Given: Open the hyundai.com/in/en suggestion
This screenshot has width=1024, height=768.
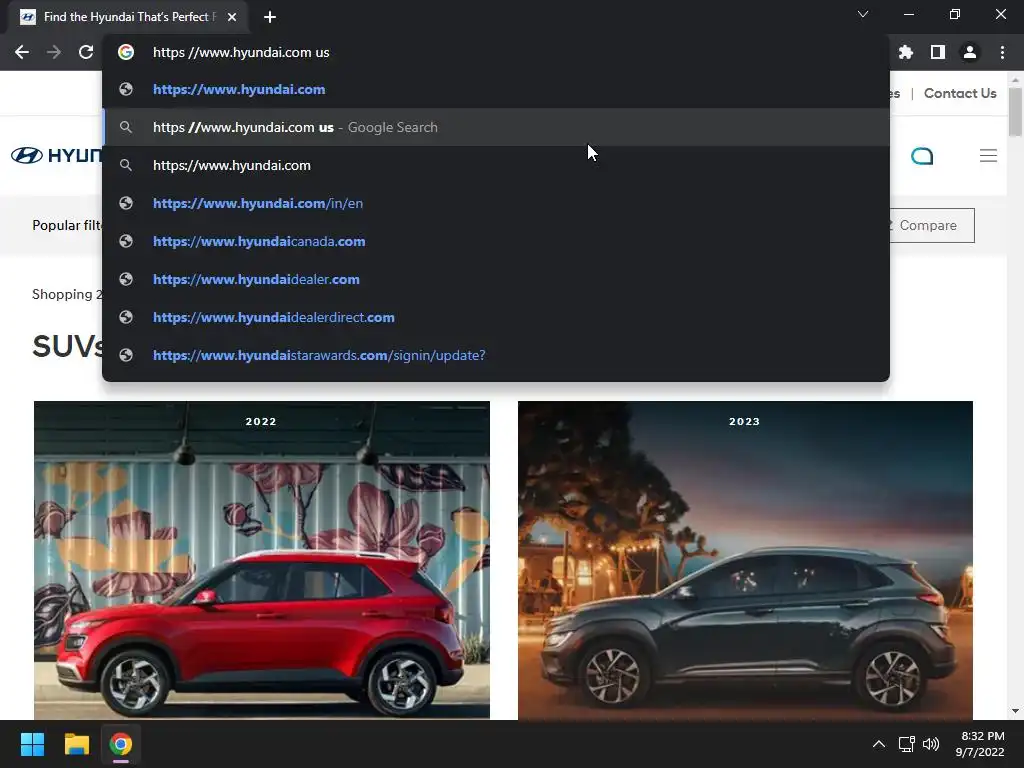Looking at the screenshot, I should pyautogui.click(x=496, y=203).
